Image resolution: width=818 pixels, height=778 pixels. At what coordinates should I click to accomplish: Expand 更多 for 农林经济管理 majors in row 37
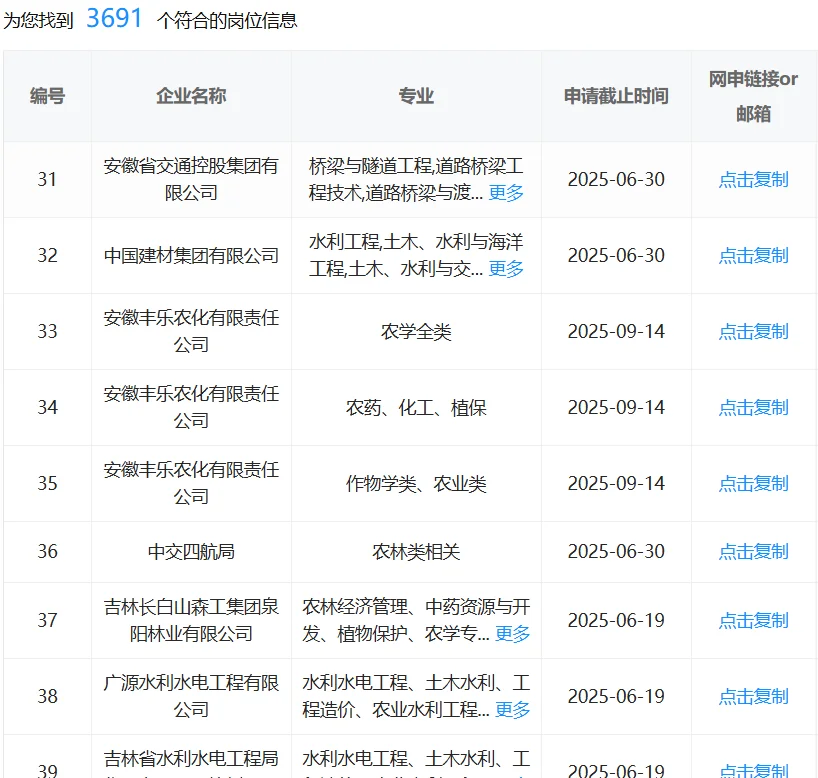(x=513, y=633)
